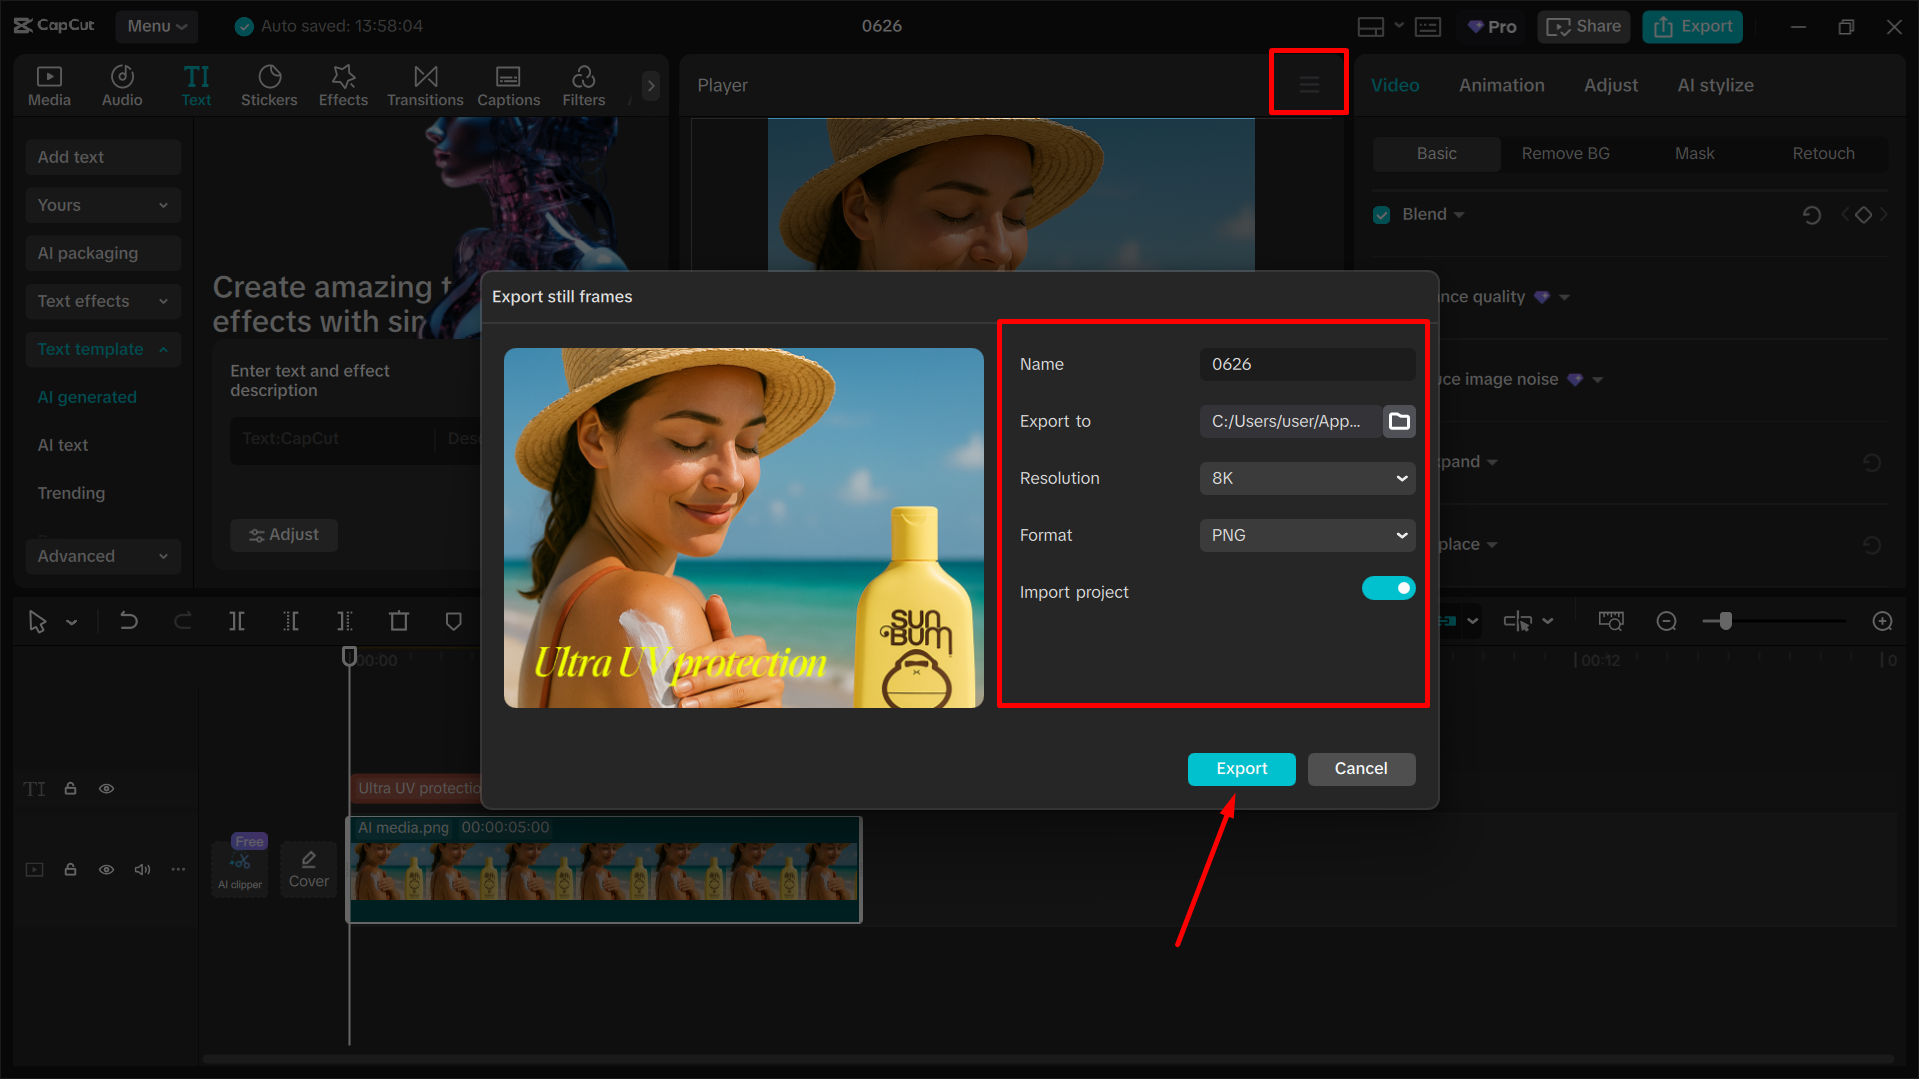
Task: Open the Captions panel
Action: (x=508, y=84)
